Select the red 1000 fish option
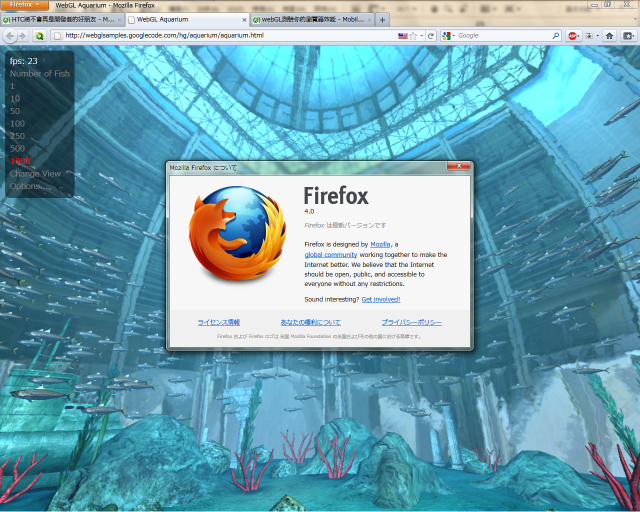The width and height of the screenshot is (640, 512). [x=20, y=161]
